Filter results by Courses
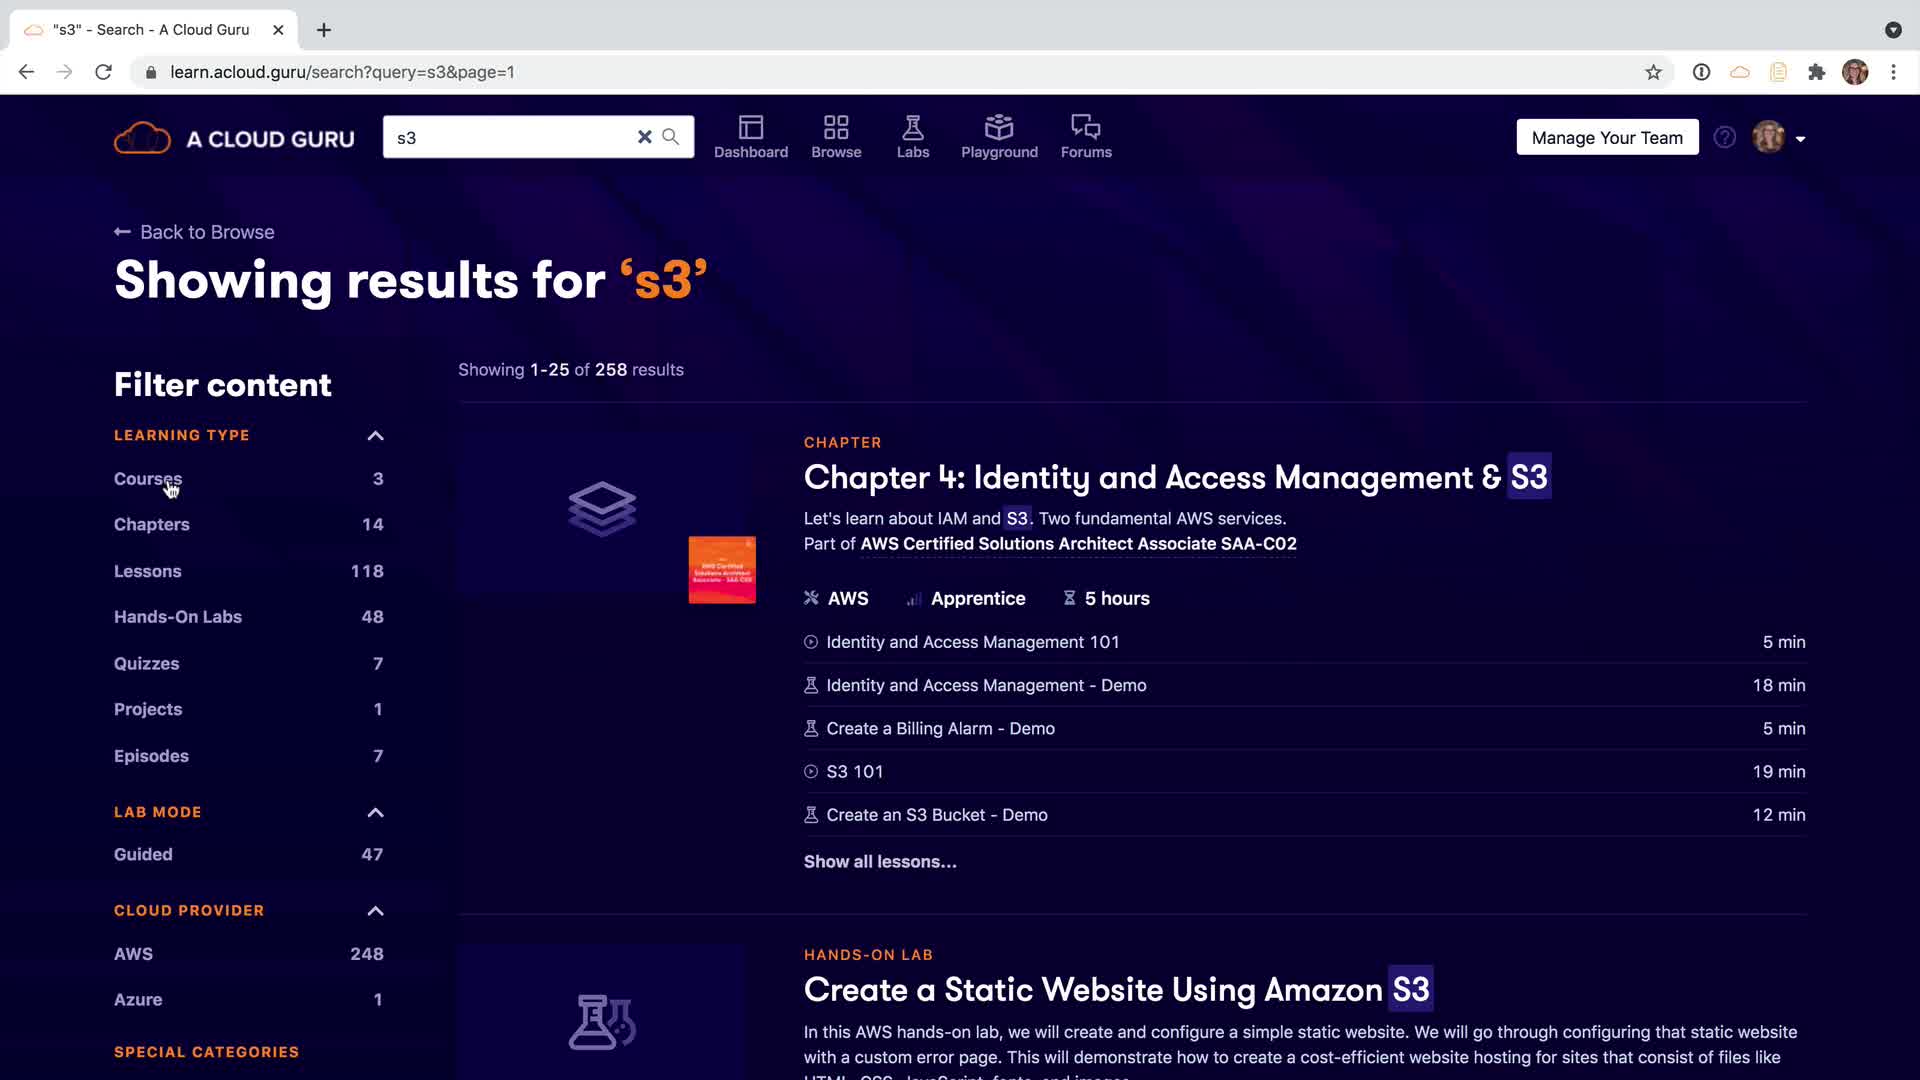This screenshot has width=1920, height=1080. point(148,479)
